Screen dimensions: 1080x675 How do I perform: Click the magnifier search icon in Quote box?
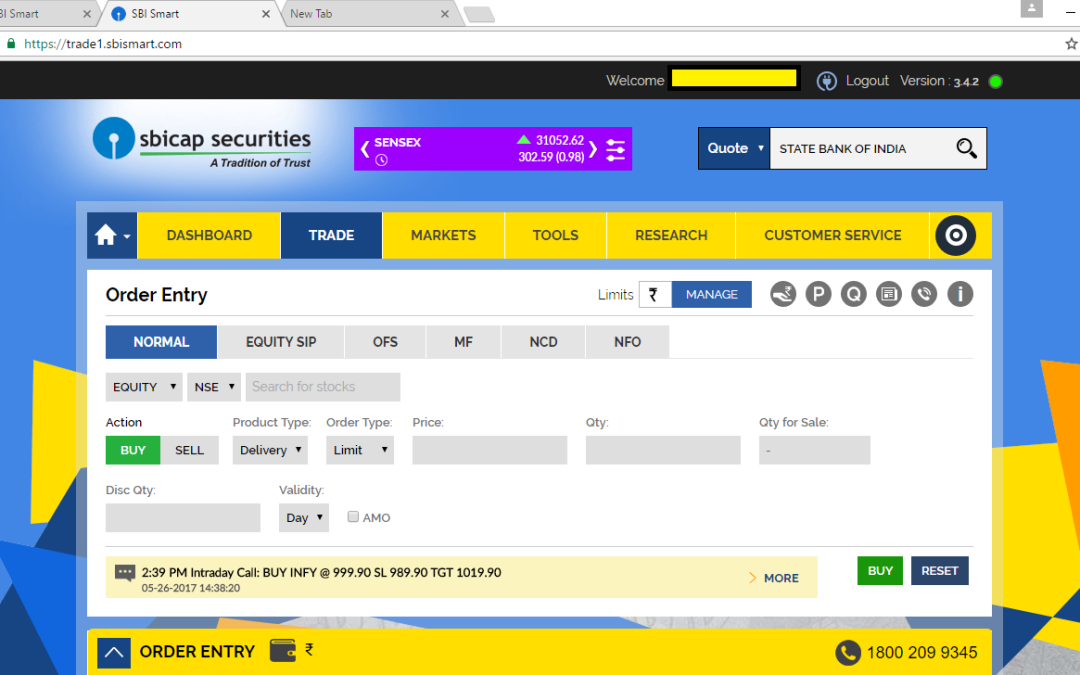pos(966,148)
